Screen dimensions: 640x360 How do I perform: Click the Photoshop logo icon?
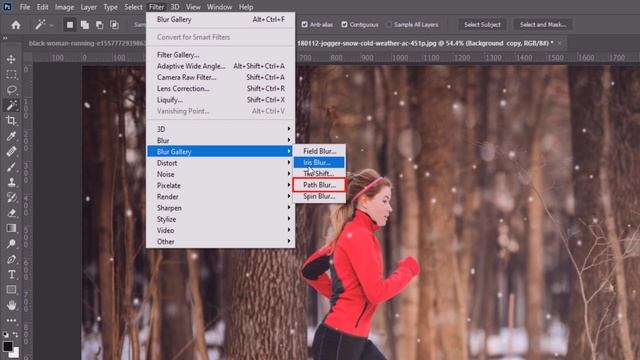point(7,7)
